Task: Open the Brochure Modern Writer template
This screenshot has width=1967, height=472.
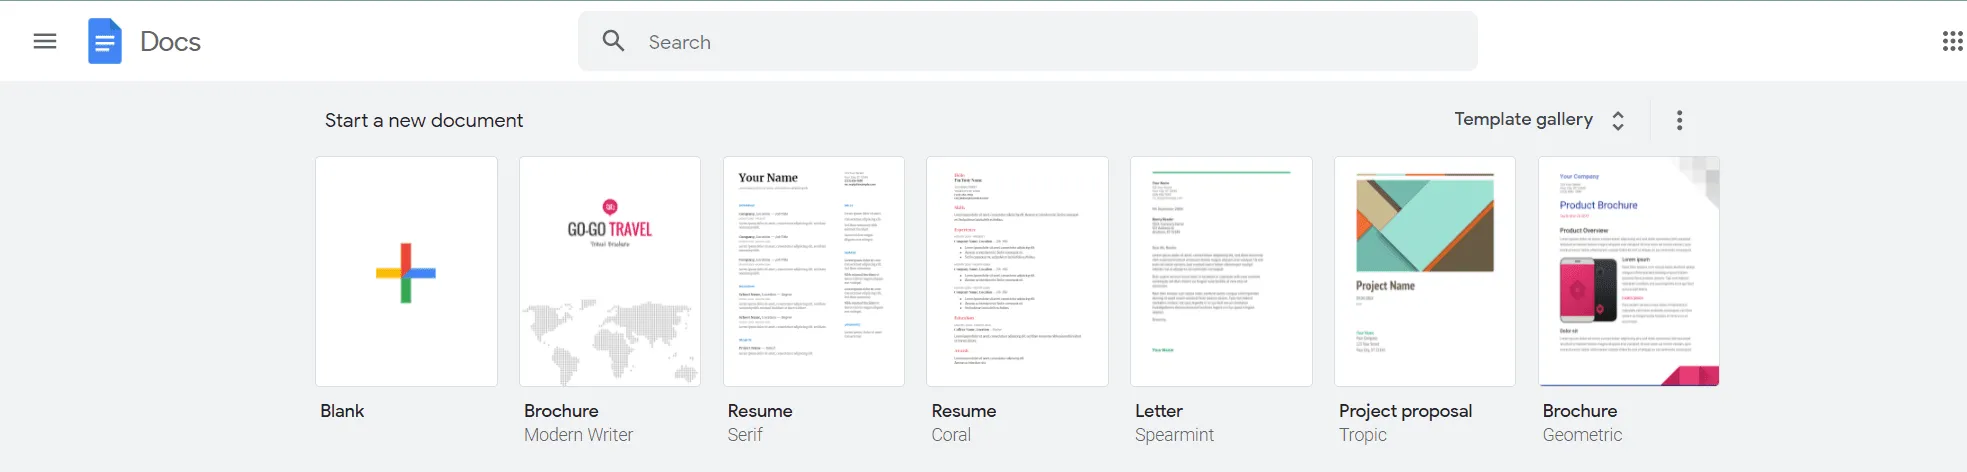Action: tap(610, 271)
